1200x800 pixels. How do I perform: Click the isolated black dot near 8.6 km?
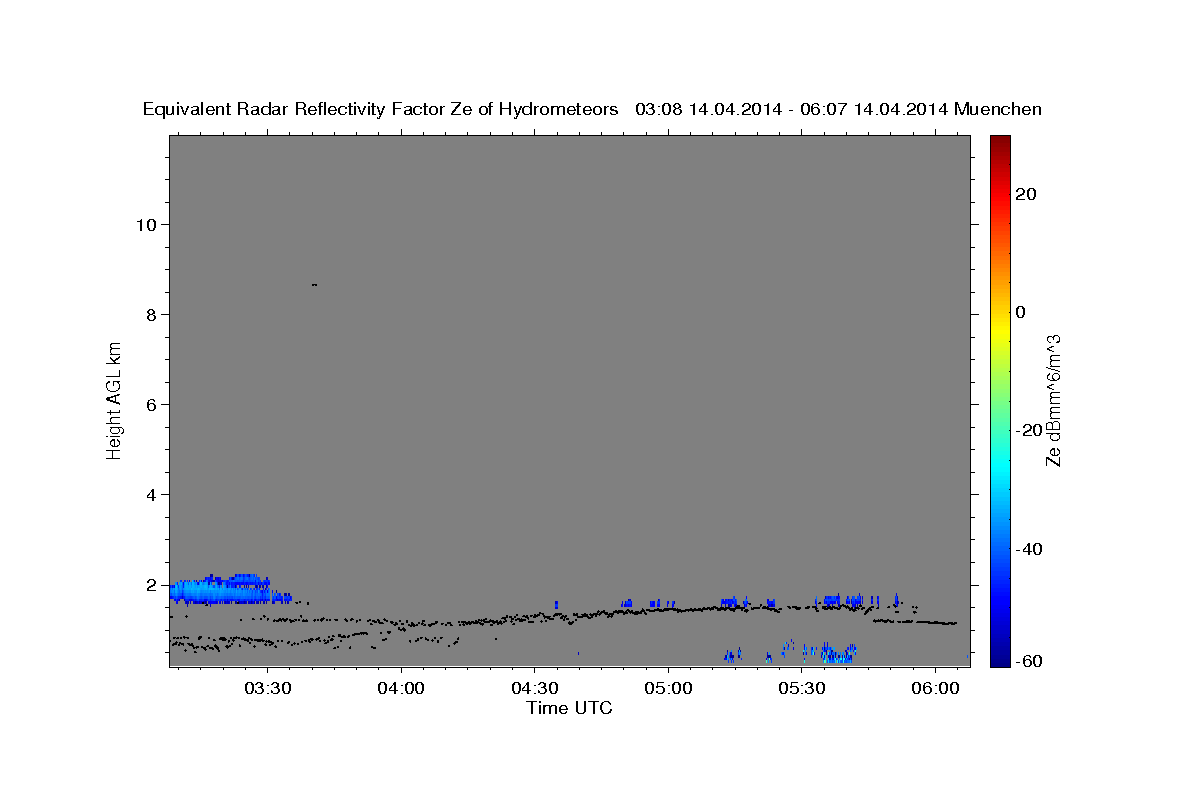[314, 285]
